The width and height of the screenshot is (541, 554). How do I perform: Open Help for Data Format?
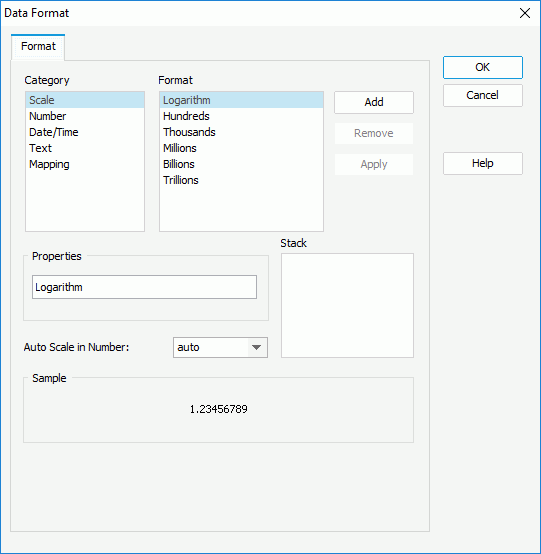(x=483, y=163)
